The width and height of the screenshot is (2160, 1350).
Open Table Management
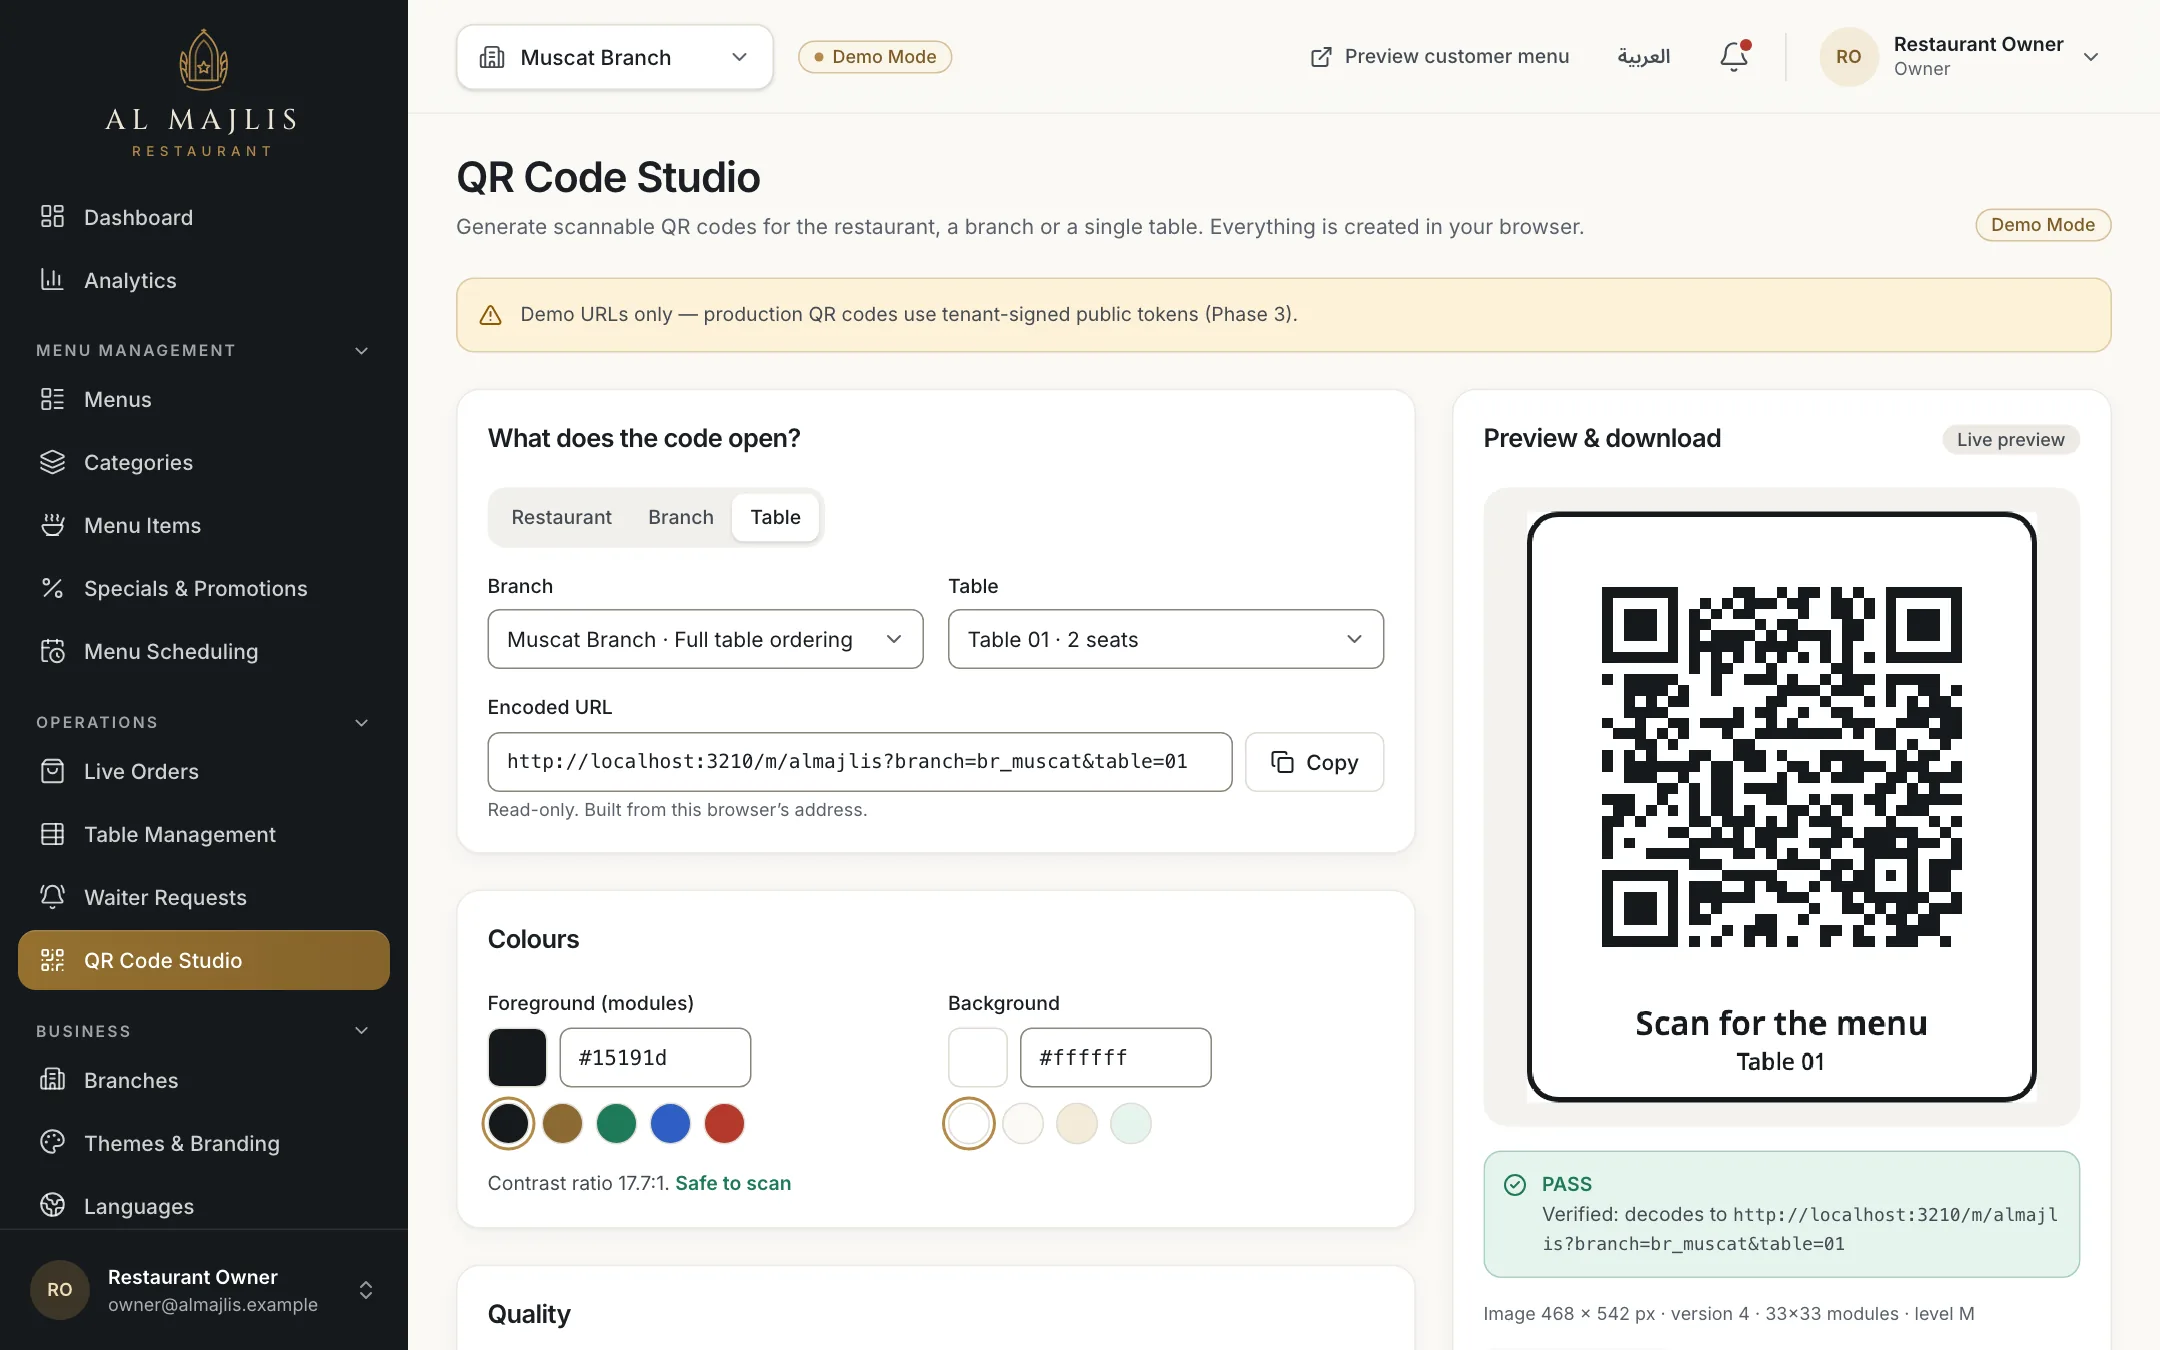[x=203, y=834]
